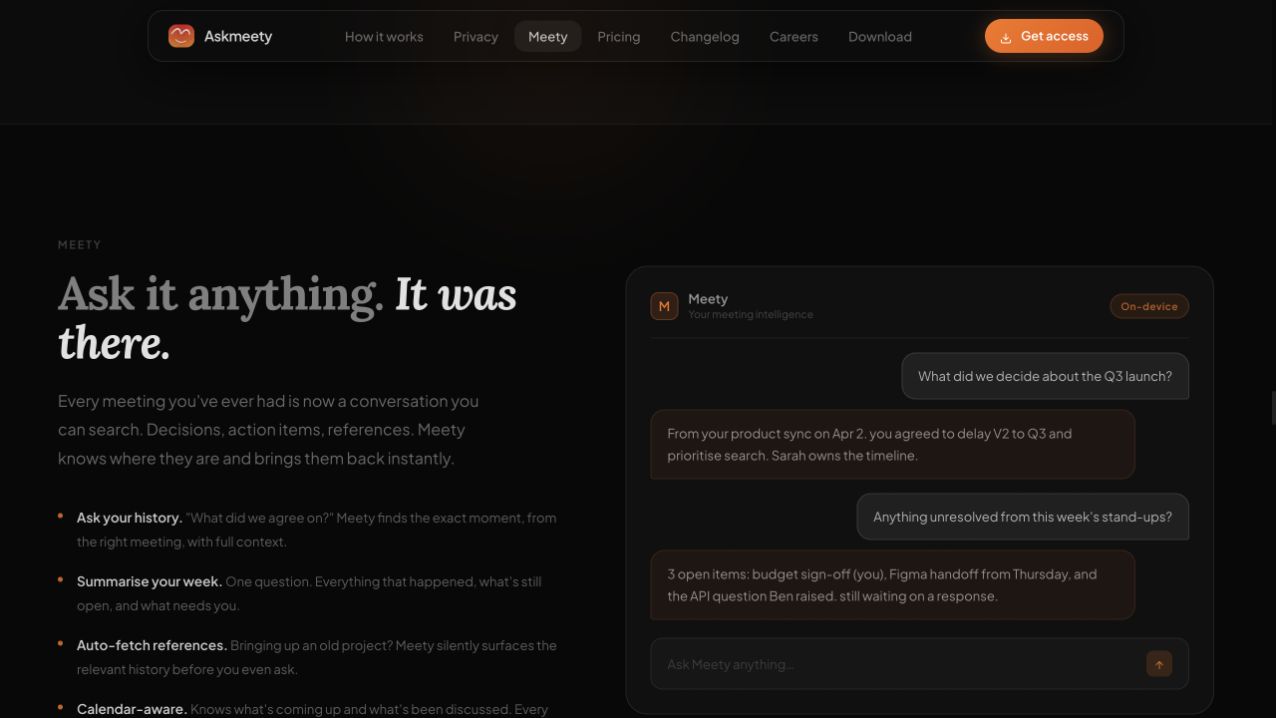Click the Askmeety brand name
1276x718 pixels.
238,36
